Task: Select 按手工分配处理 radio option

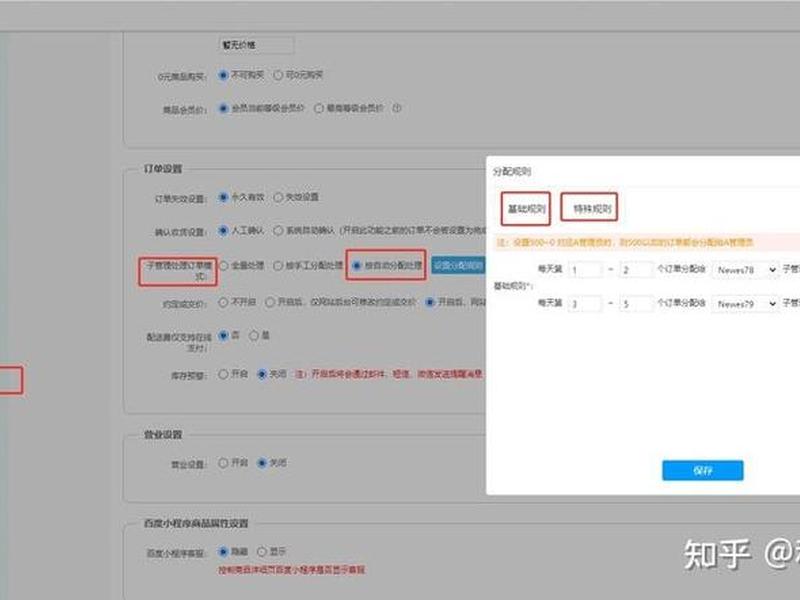Action: tap(278, 265)
